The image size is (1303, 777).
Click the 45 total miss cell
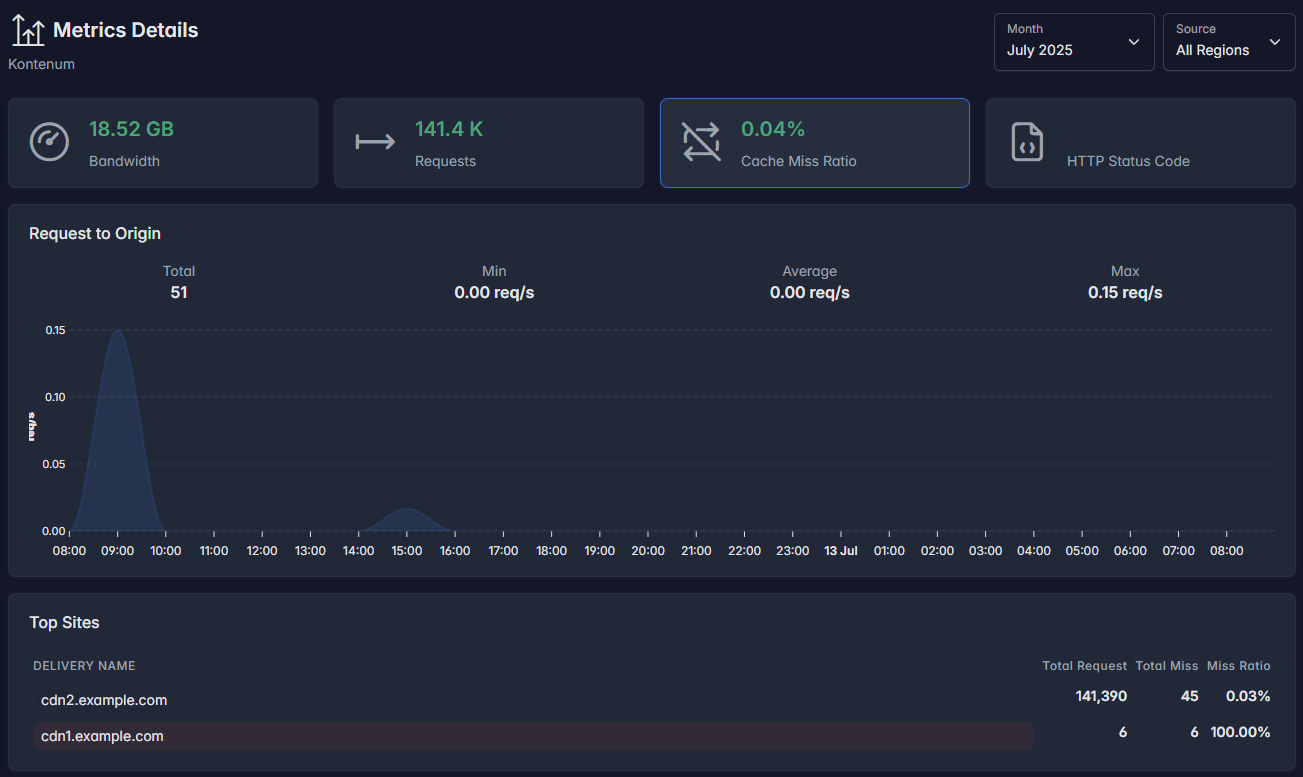[1190, 696]
